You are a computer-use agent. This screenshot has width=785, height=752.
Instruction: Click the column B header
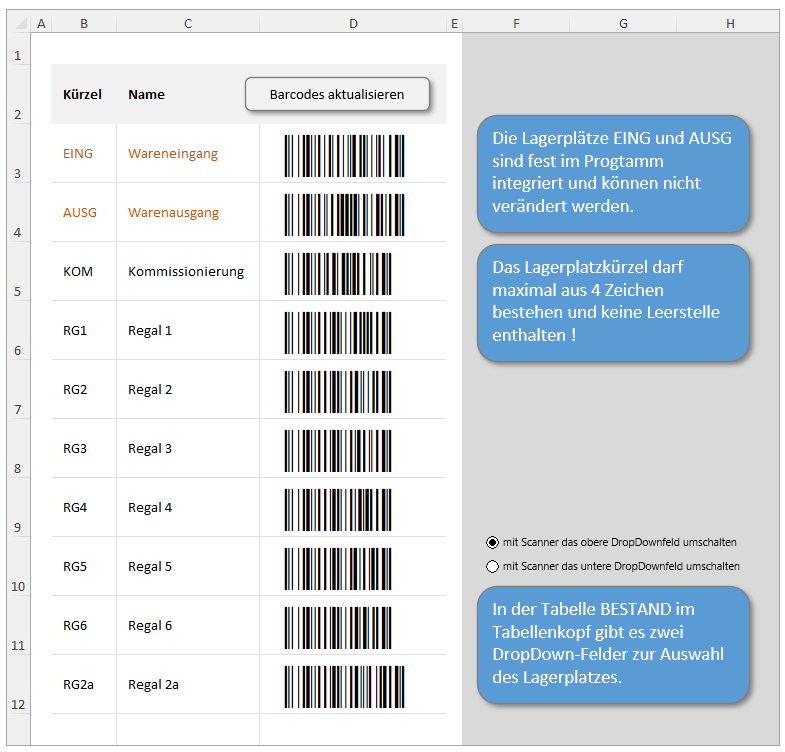coord(83,23)
